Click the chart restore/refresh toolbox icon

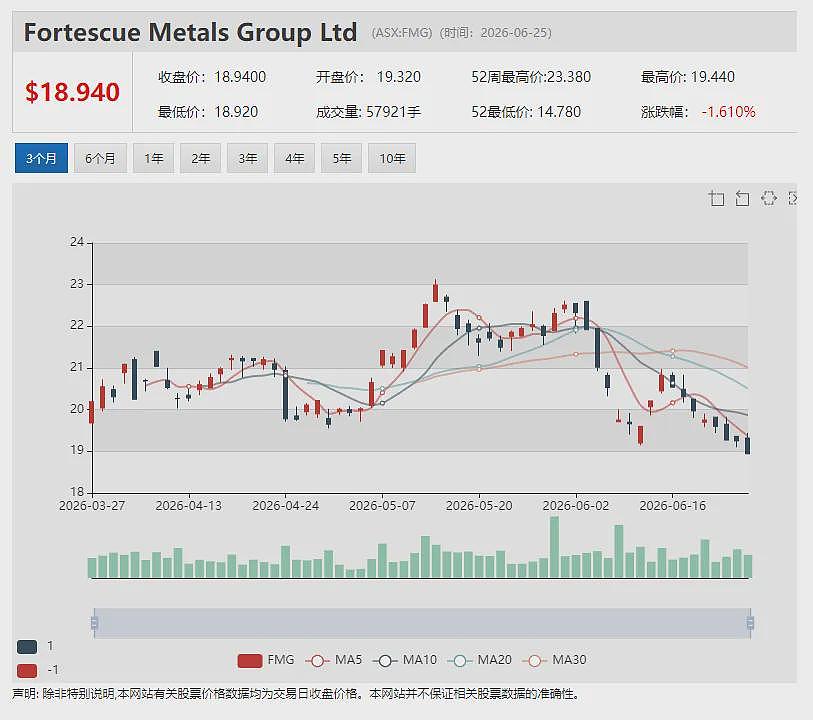[768, 198]
